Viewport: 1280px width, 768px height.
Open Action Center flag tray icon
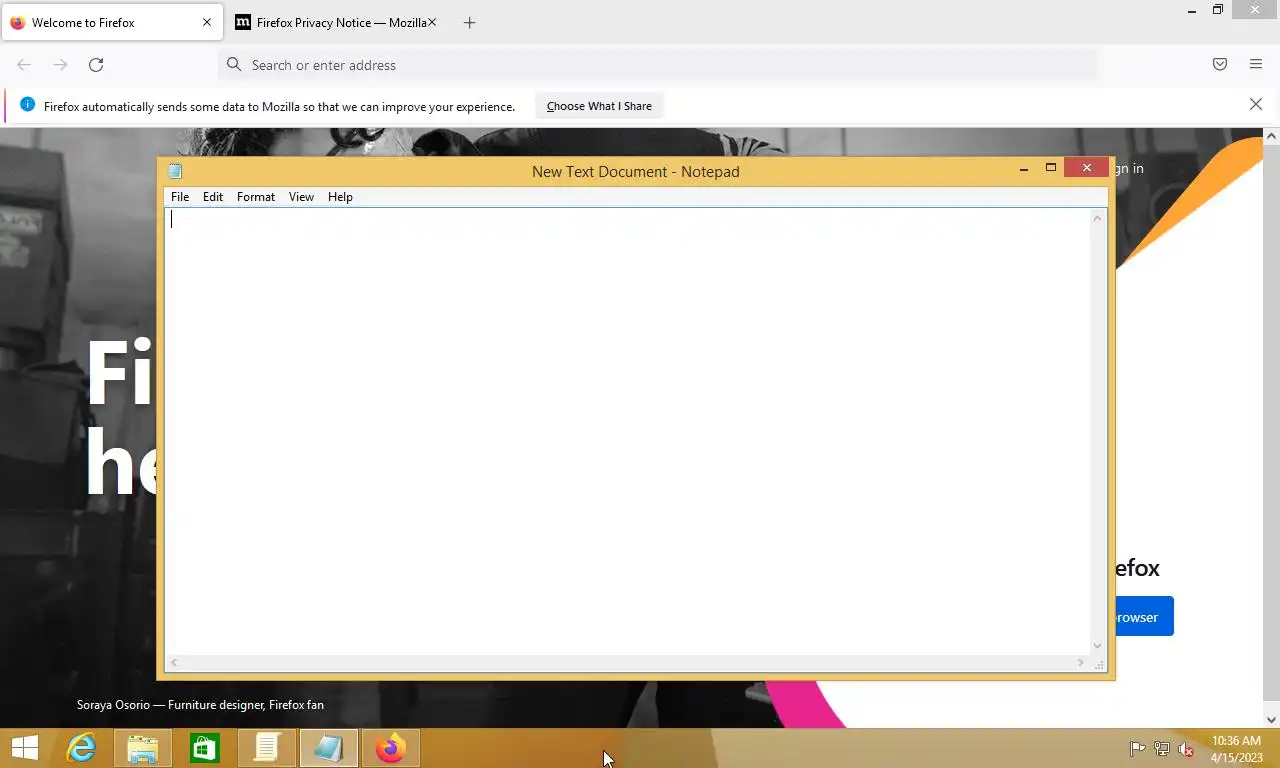point(1137,748)
